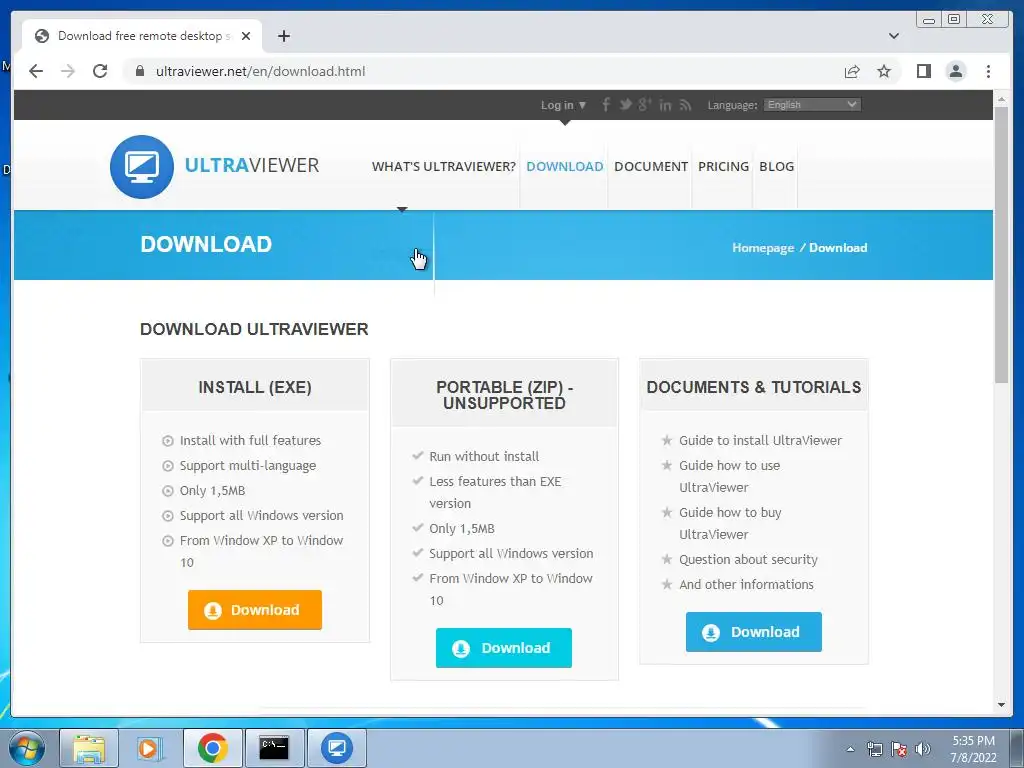Follow the Homepage breadcrumb link
Image resolution: width=1024 pixels, height=768 pixels.
coord(763,248)
